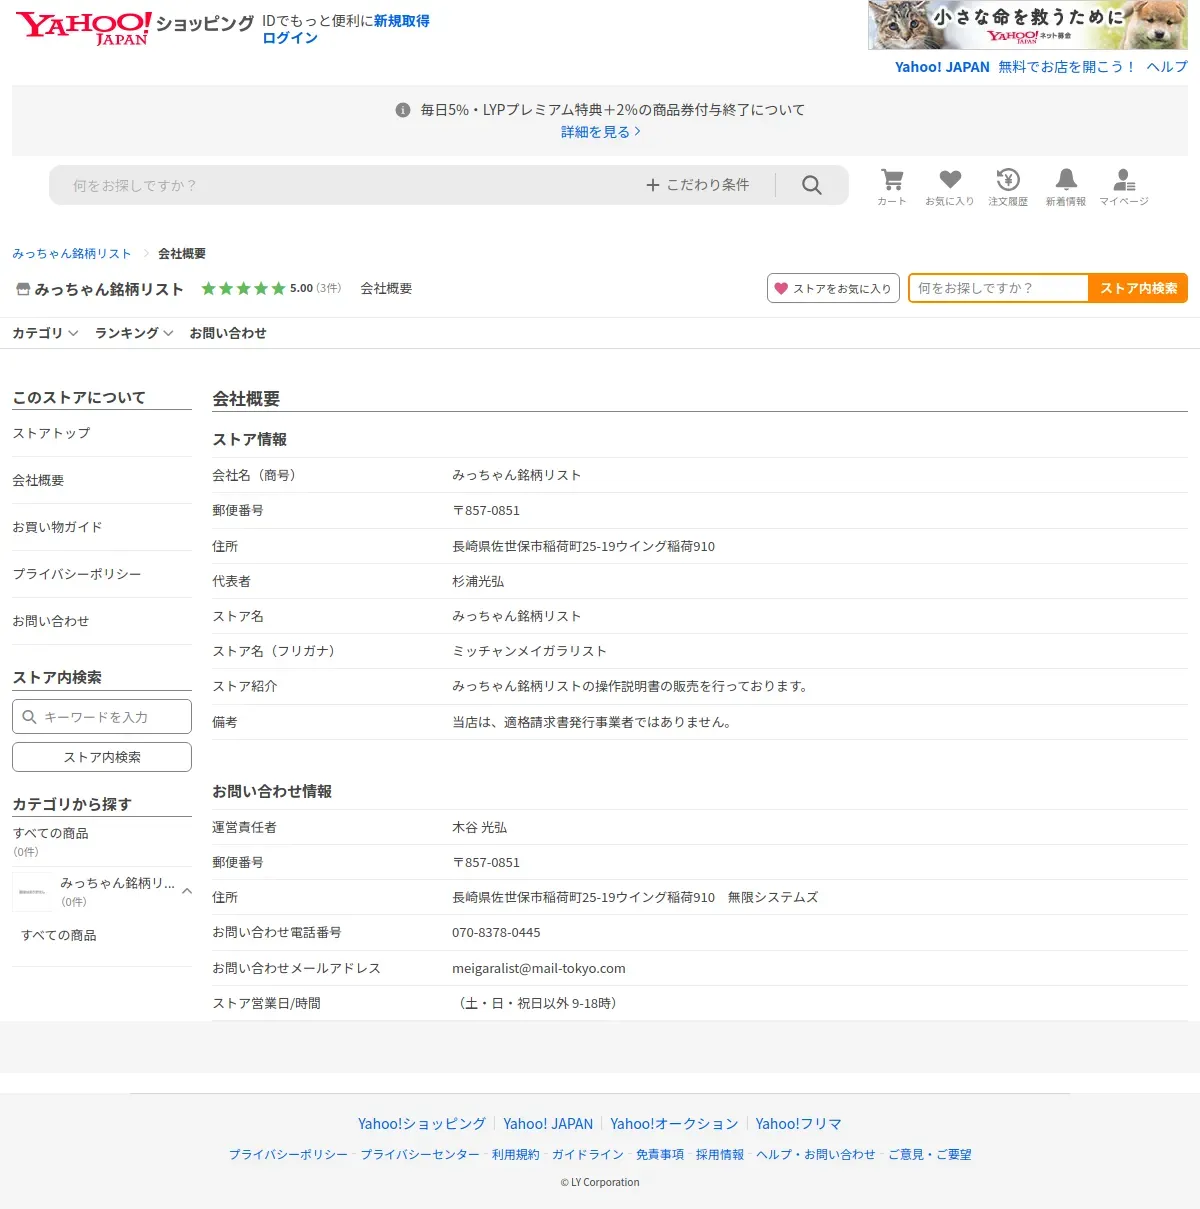Click the Yahoo! JAPAN Shopping logo

[135, 28]
